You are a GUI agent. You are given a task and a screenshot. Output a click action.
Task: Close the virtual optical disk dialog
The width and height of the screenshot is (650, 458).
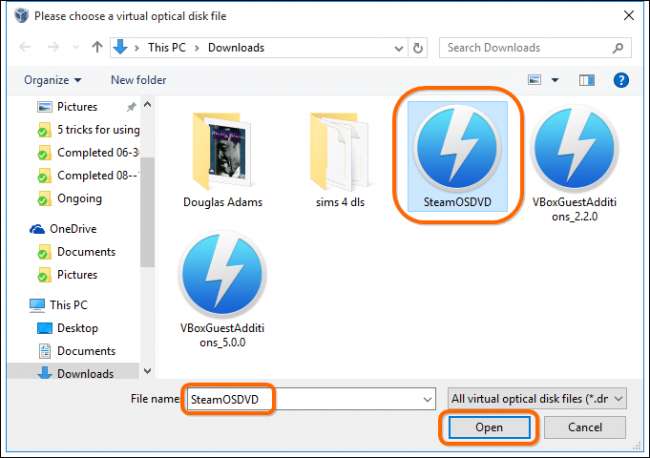pyautogui.click(x=629, y=16)
